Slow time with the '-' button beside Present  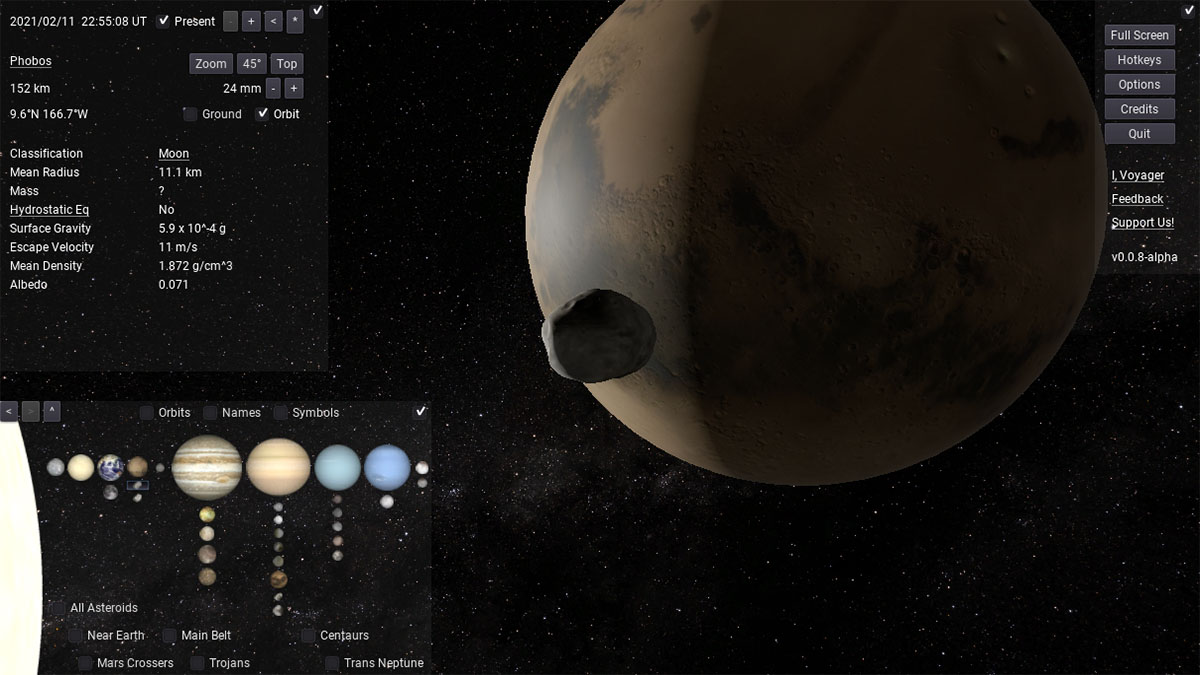pos(231,21)
